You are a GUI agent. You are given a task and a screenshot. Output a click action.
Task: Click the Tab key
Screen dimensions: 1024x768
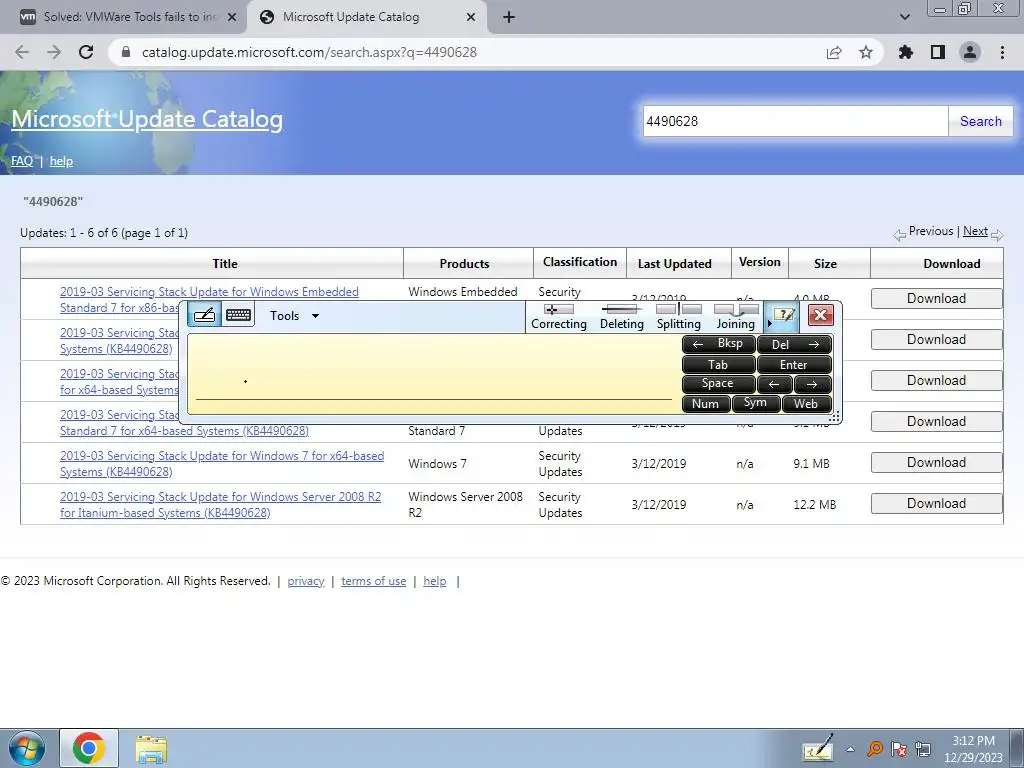718,365
